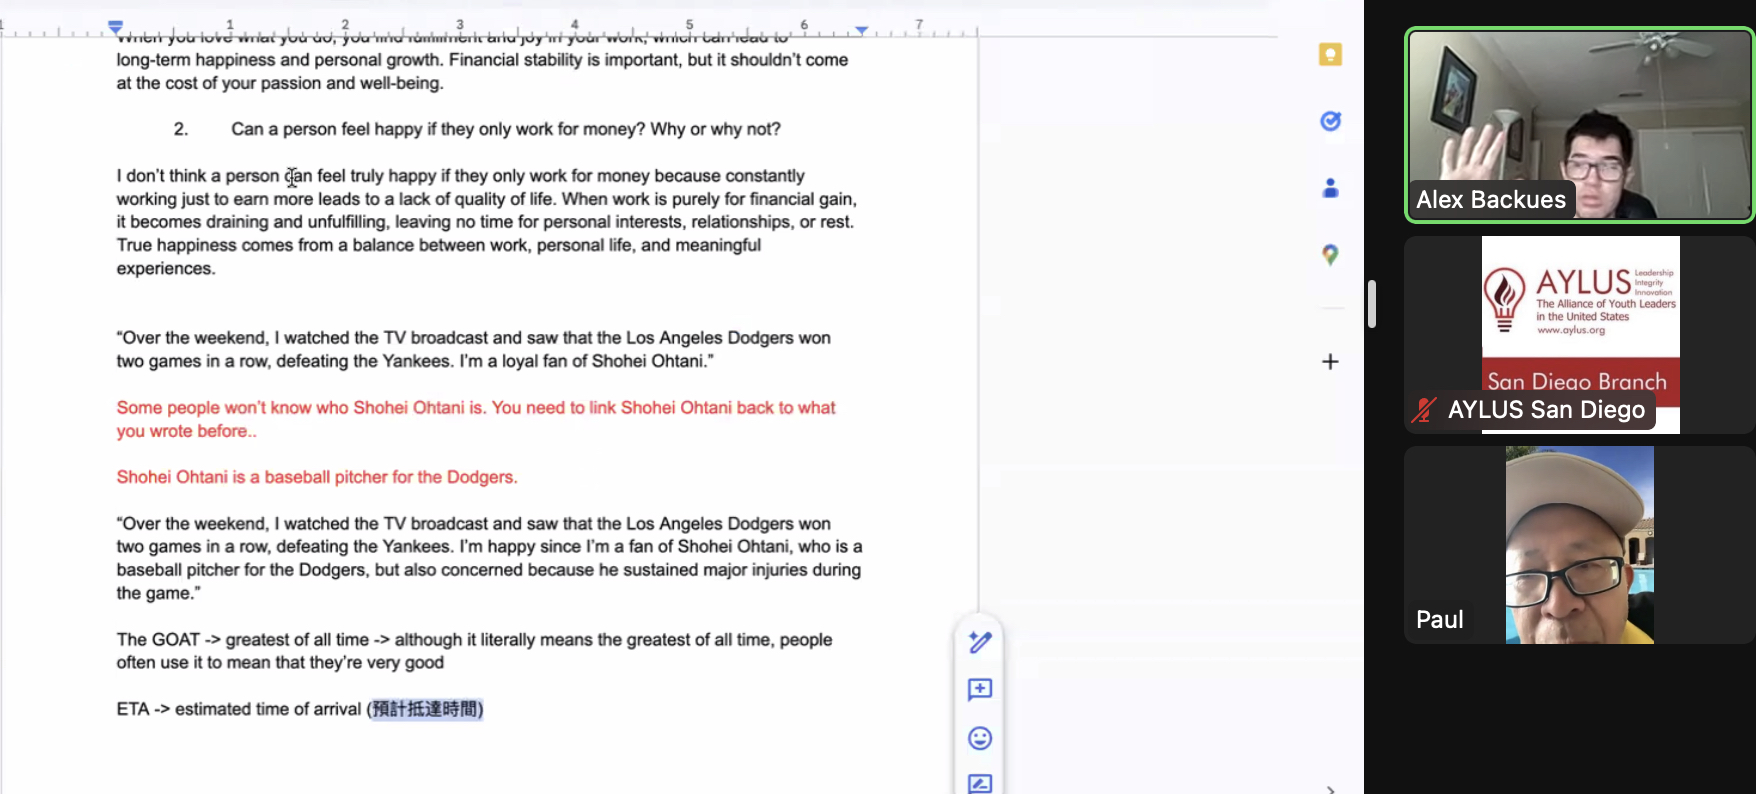Open the Google Maps side panel icon

[1330, 255]
